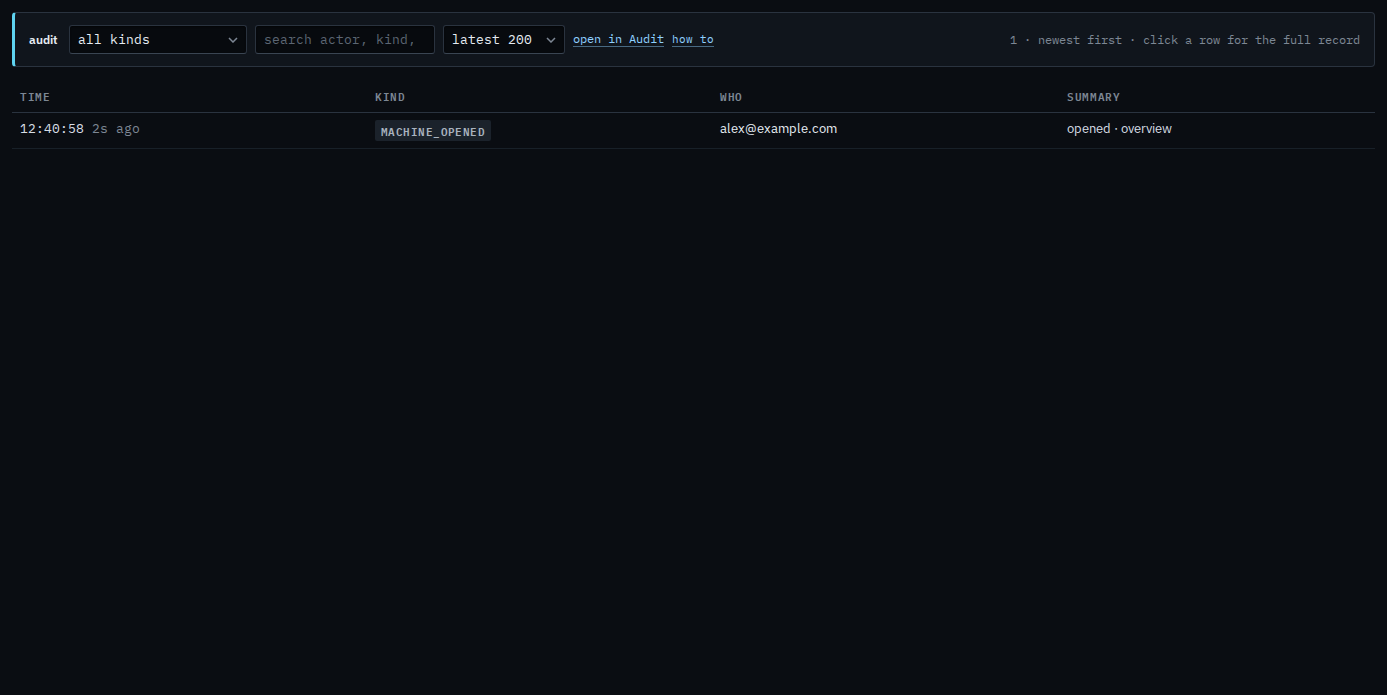Expand the "latest 200" limit dropdown

504,40
